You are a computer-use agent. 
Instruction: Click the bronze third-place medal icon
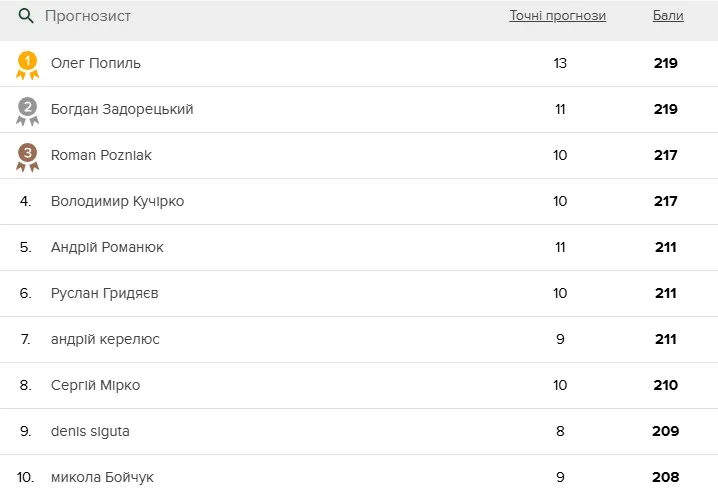click(x=27, y=156)
